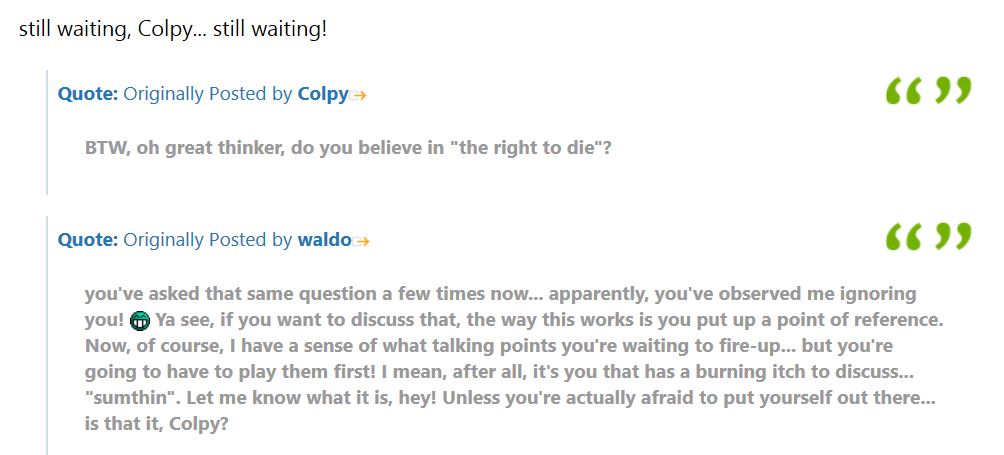The image size is (1004, 455).
Task: Click the grinning green emoji after "you!"
Action: (x=140, y=321)
